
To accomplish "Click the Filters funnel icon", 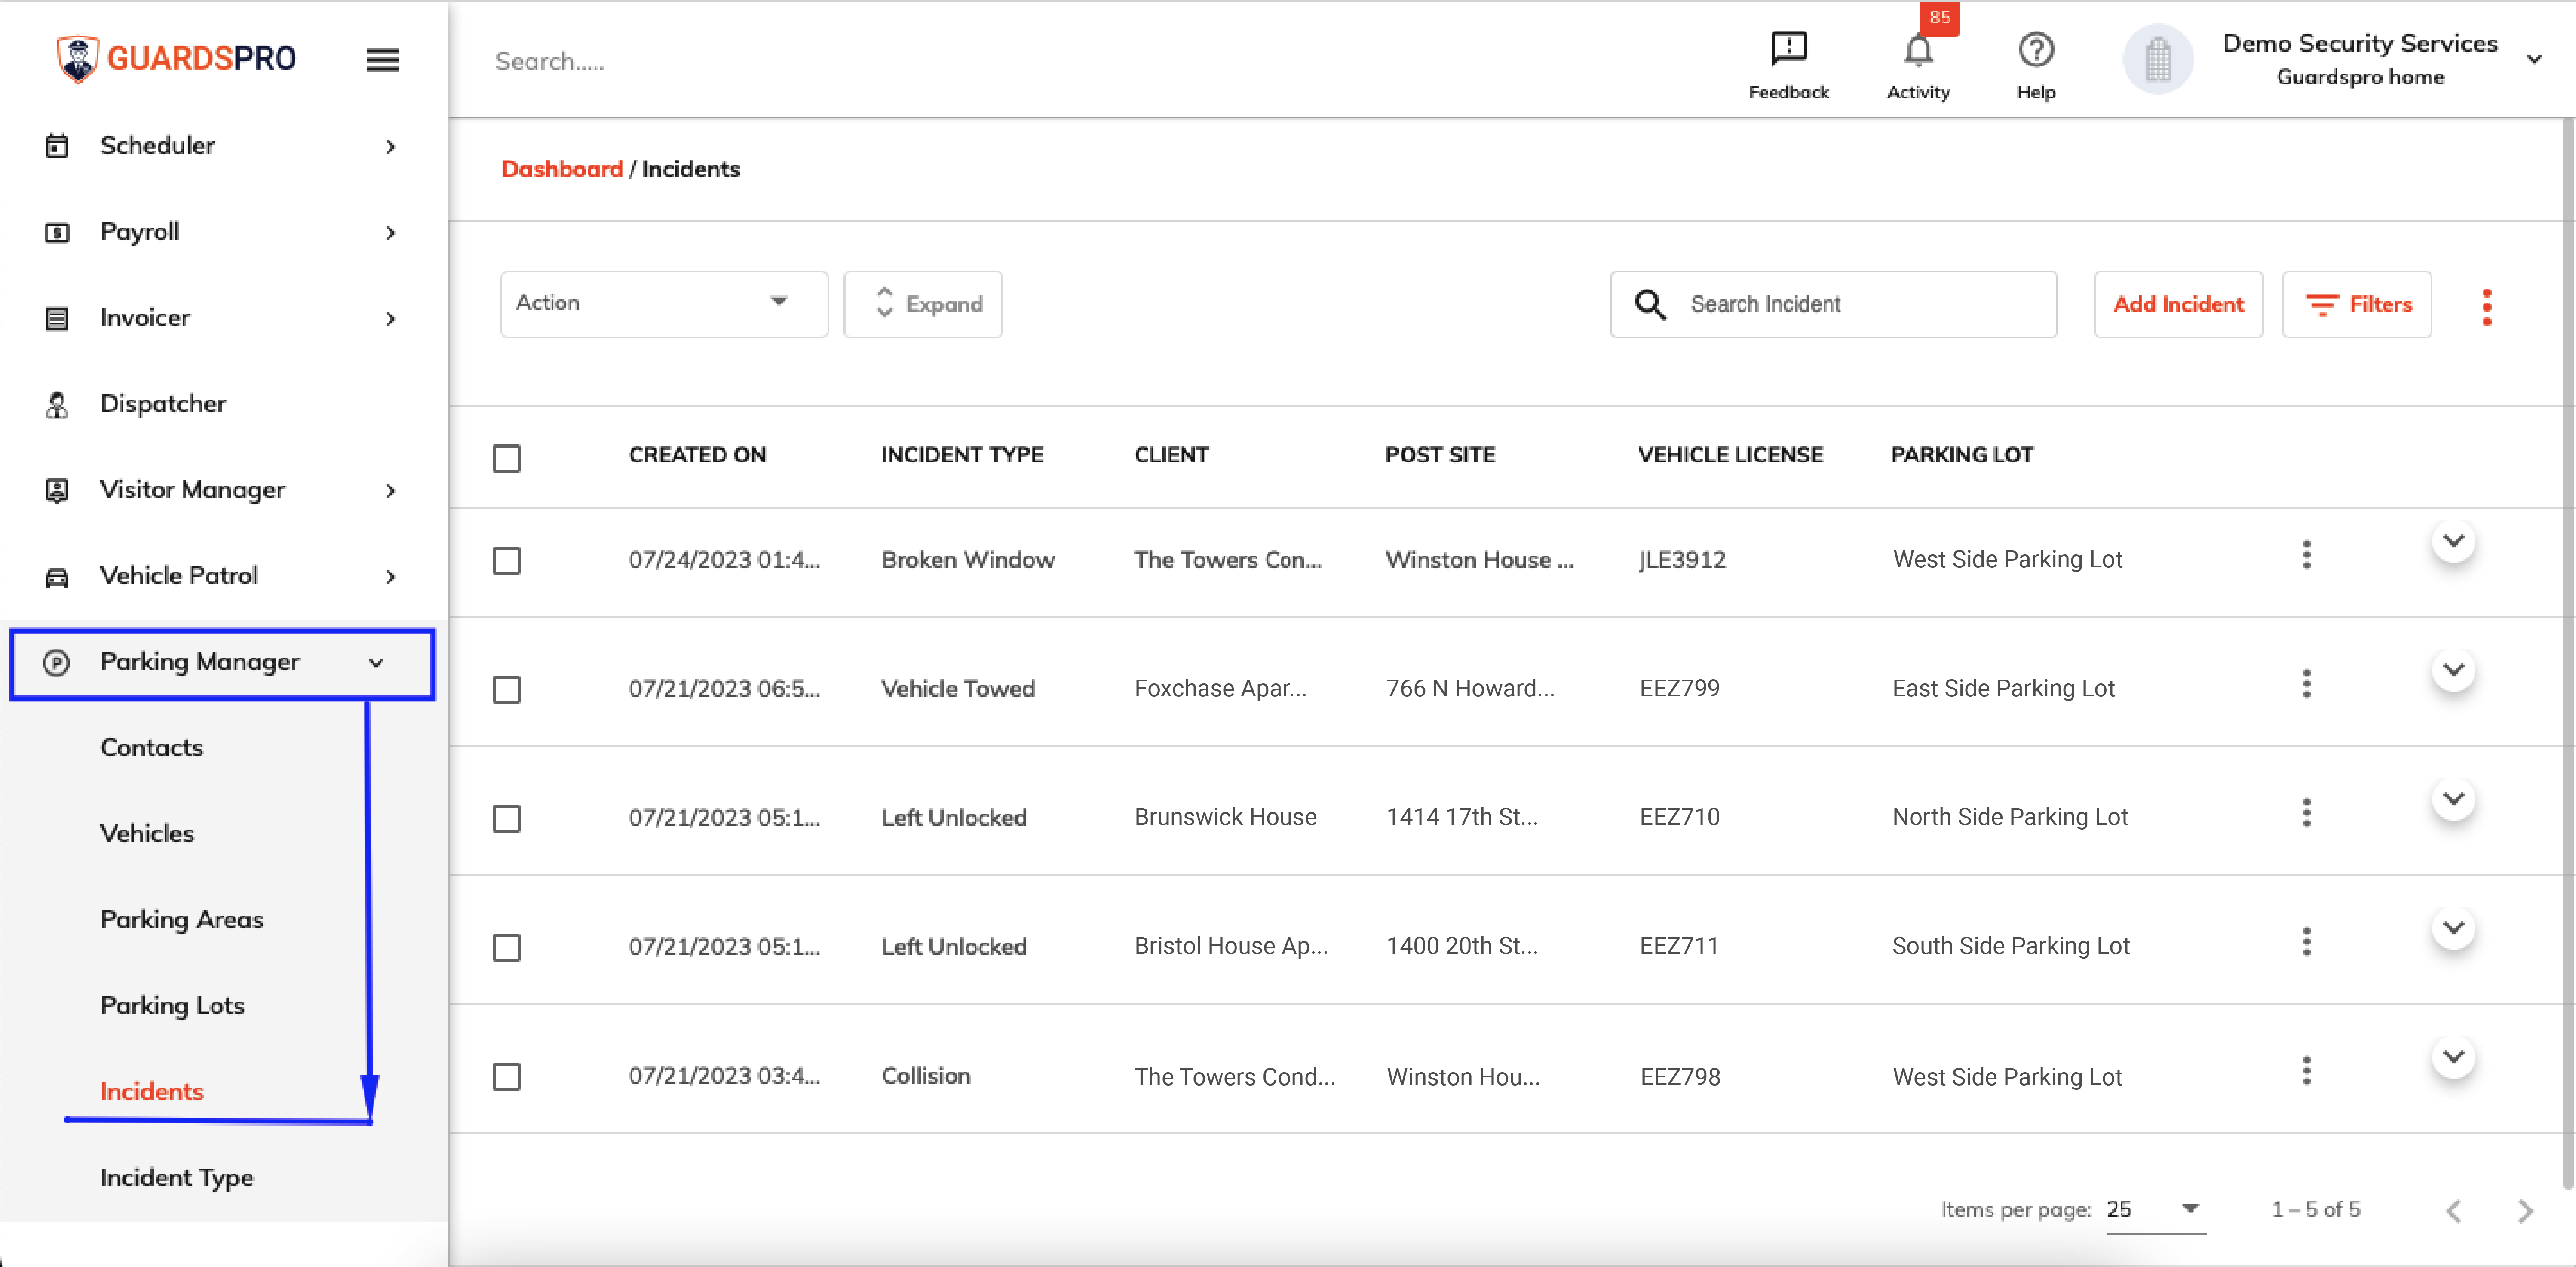I will point(2321,304).
